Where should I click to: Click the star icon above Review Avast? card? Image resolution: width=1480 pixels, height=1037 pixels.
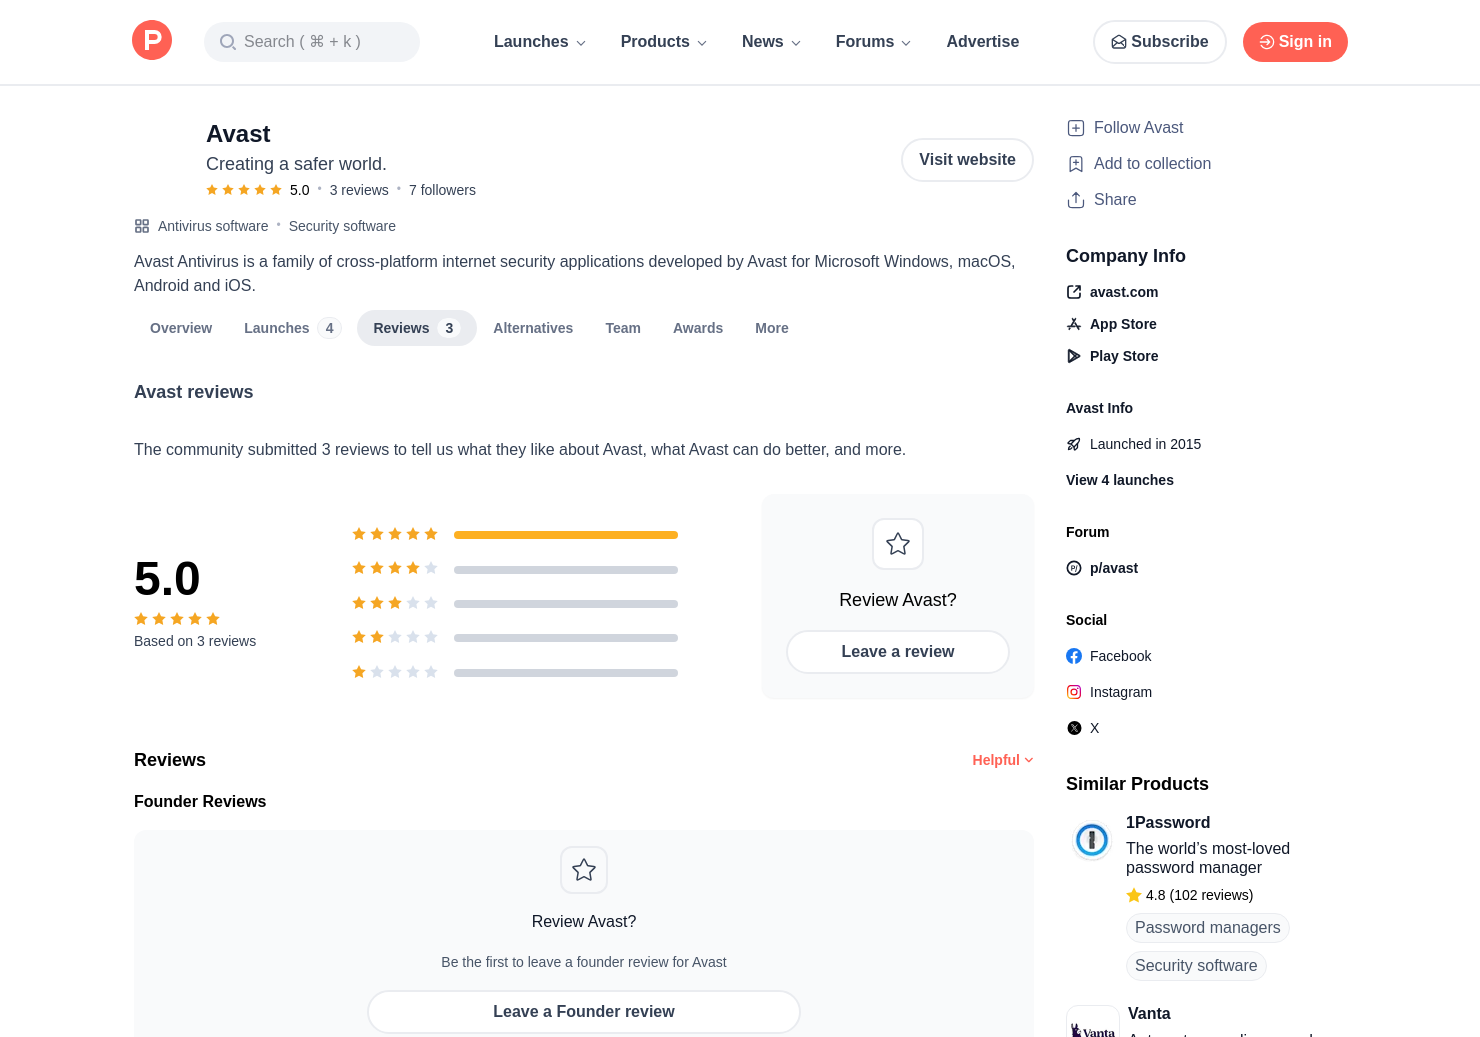pyautogui.click(x=898, y=544)
